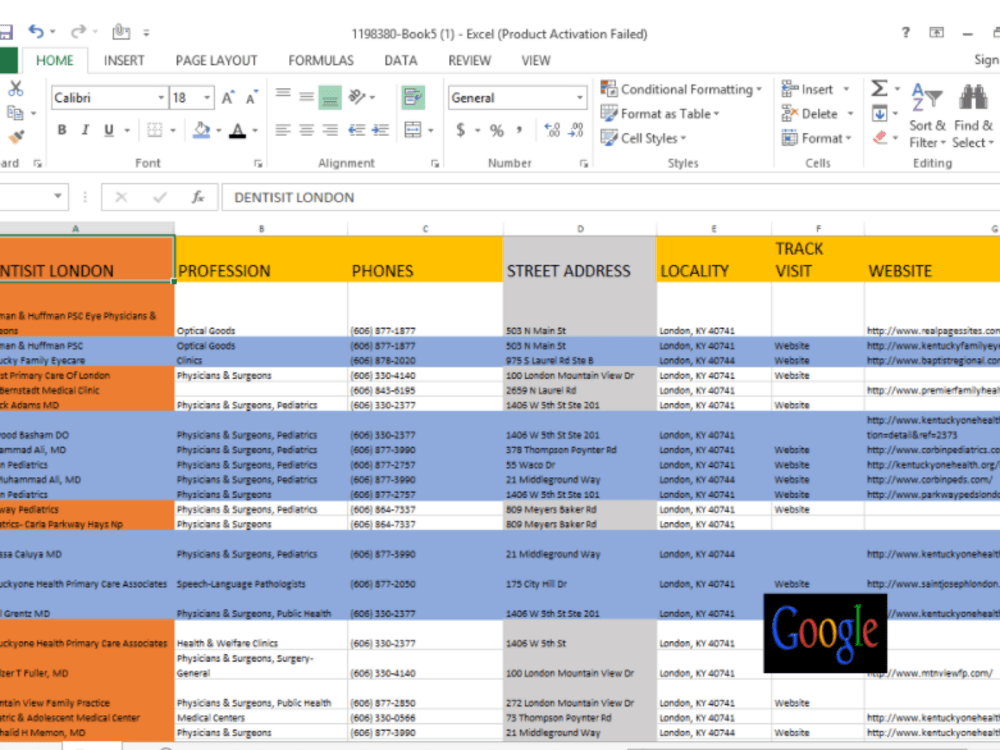The image size is (1000, 750).
Task: Open the VIEW tab
Action: (x=536, y=61)
